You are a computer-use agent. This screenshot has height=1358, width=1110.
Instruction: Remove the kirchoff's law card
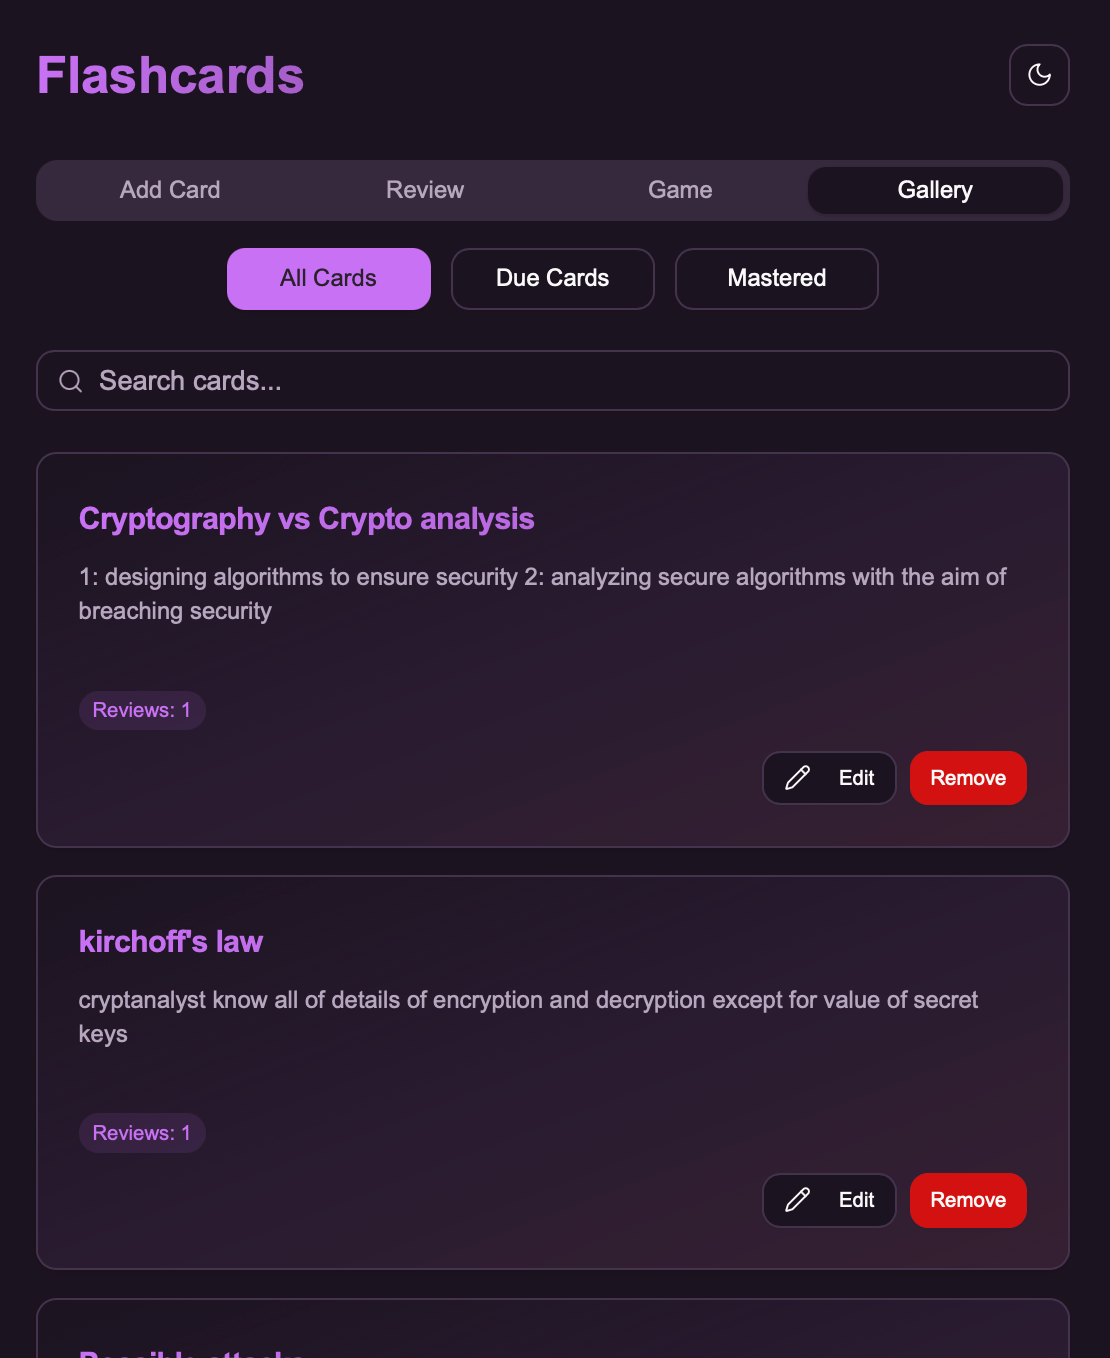[968, 1200]
